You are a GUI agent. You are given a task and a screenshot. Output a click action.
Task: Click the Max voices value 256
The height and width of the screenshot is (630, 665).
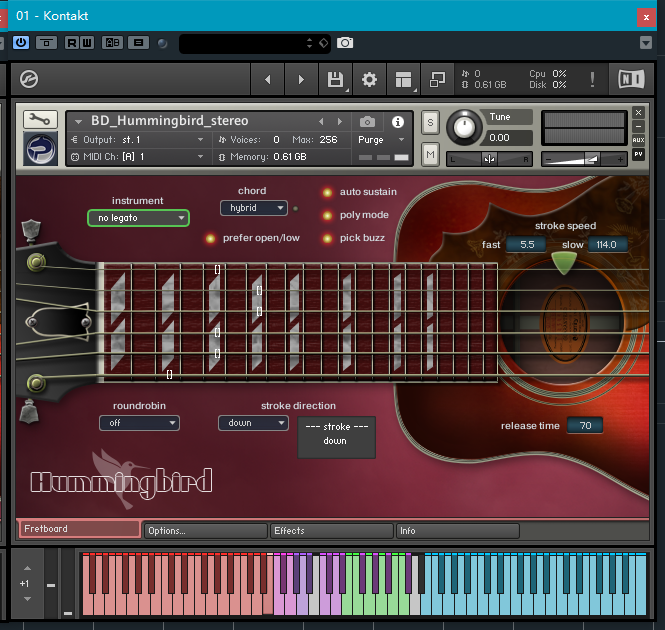(328, 140)
